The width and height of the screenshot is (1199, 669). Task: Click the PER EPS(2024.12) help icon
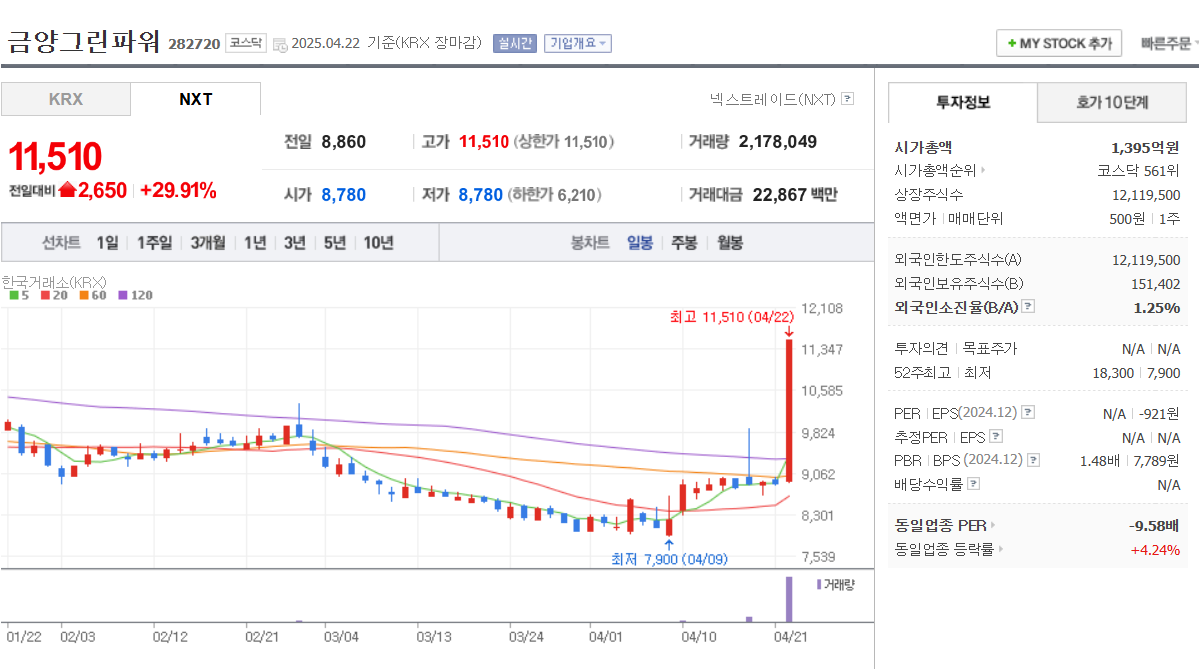point(1027,413)
